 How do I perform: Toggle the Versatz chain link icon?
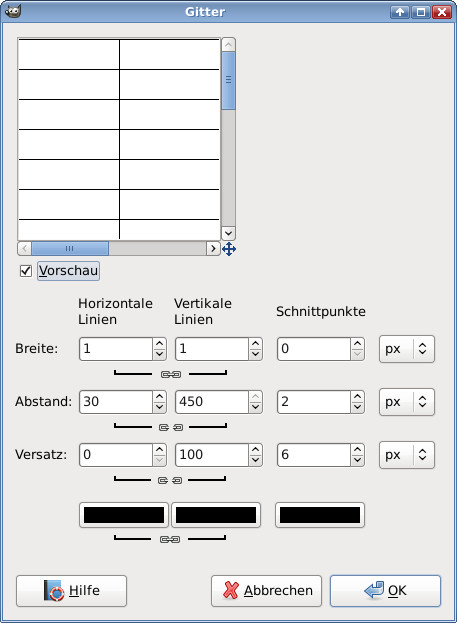170,480
